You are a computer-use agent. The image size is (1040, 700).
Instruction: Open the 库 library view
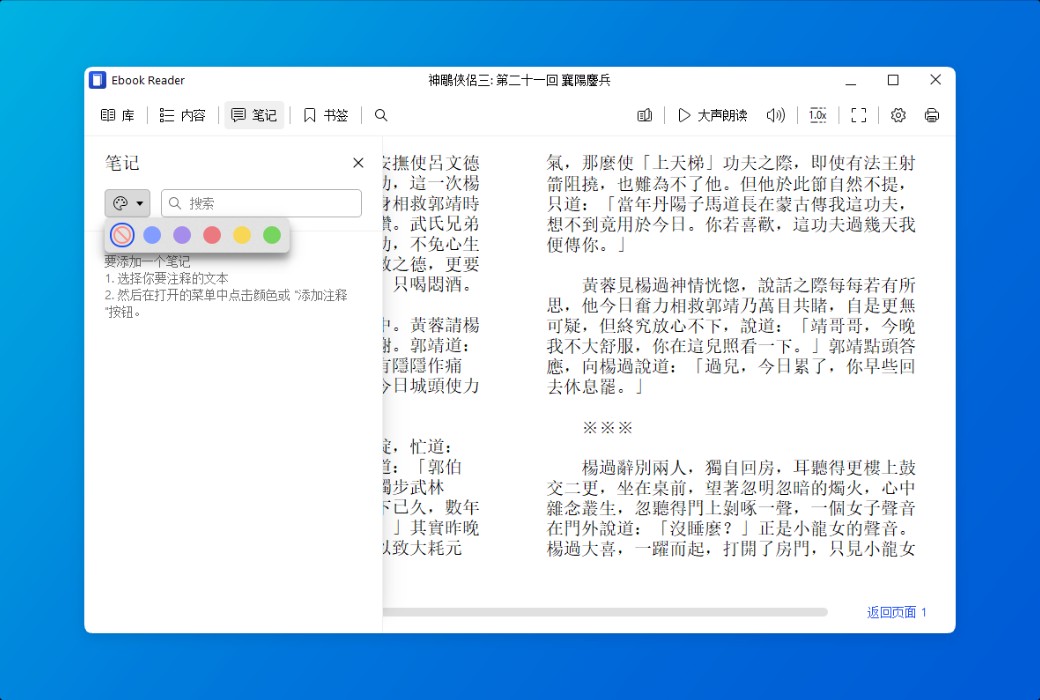117,115
